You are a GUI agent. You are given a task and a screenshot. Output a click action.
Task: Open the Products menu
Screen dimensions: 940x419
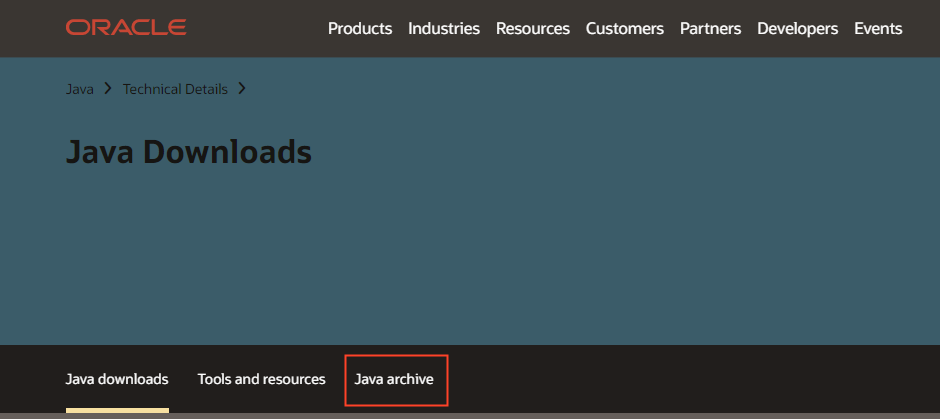click(360, 29)
